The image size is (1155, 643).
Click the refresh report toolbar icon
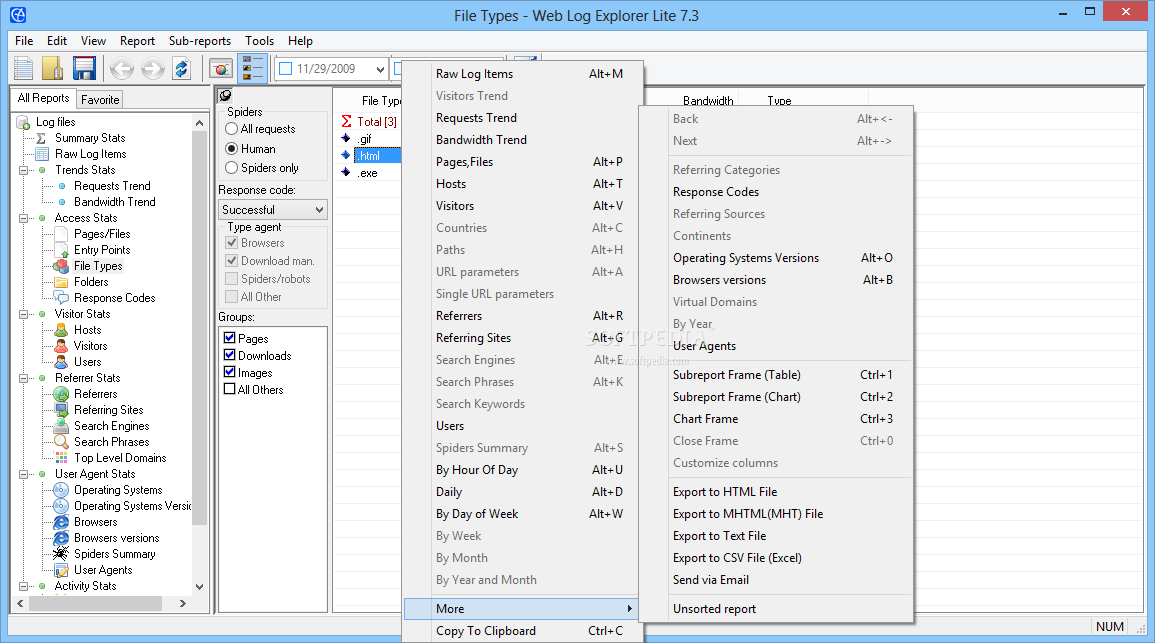point(181,69)
